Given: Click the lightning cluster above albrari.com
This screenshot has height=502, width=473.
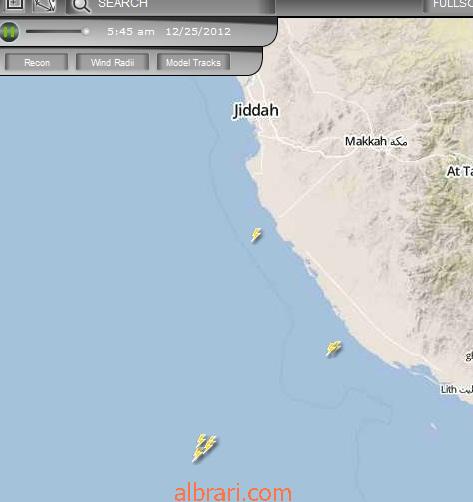Looking at the screenshot, I should click(204, 448).
